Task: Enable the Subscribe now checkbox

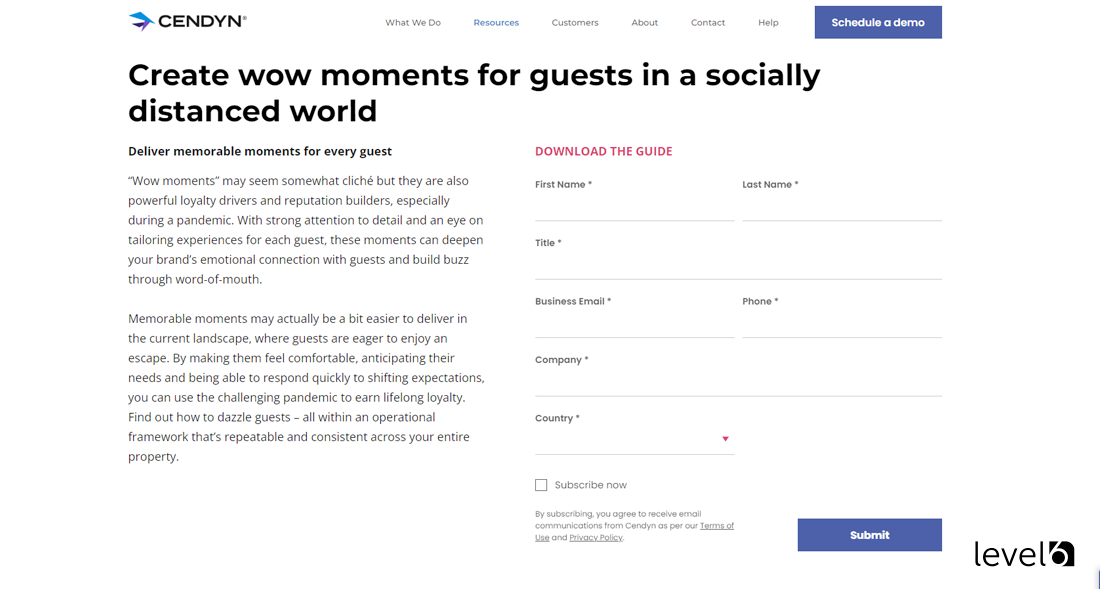Action: point(541,484)
